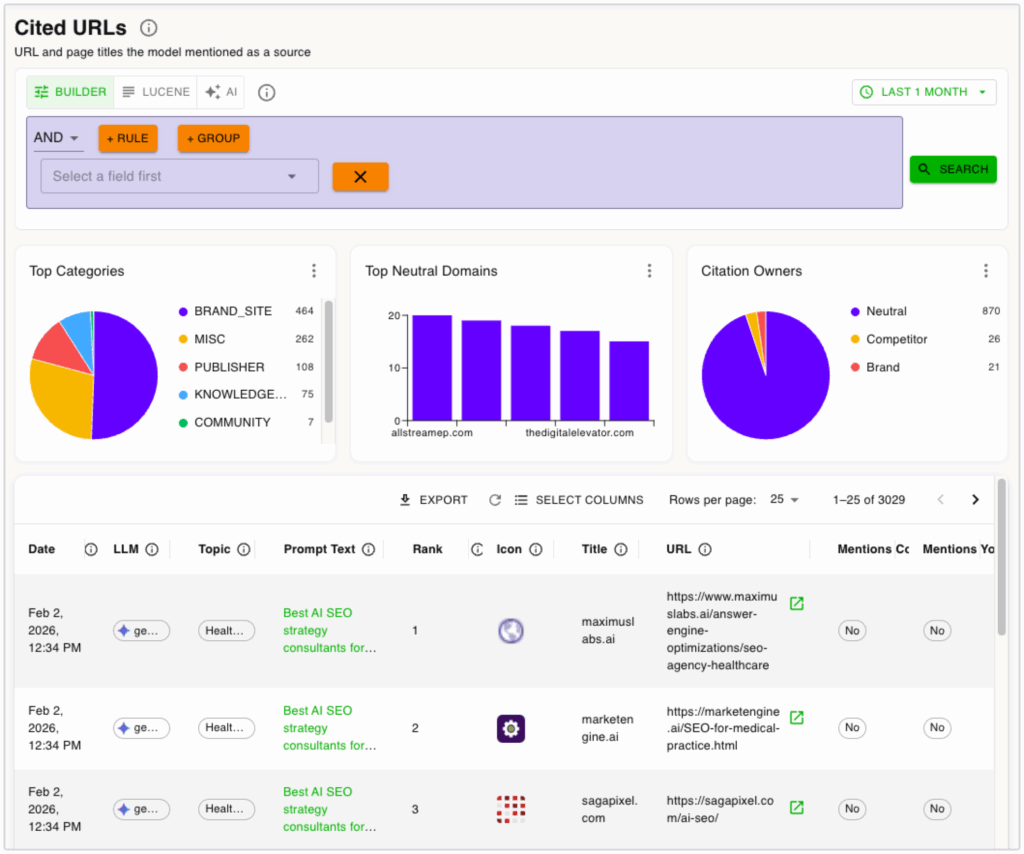Switch to the AI query tab

[221, 91]
